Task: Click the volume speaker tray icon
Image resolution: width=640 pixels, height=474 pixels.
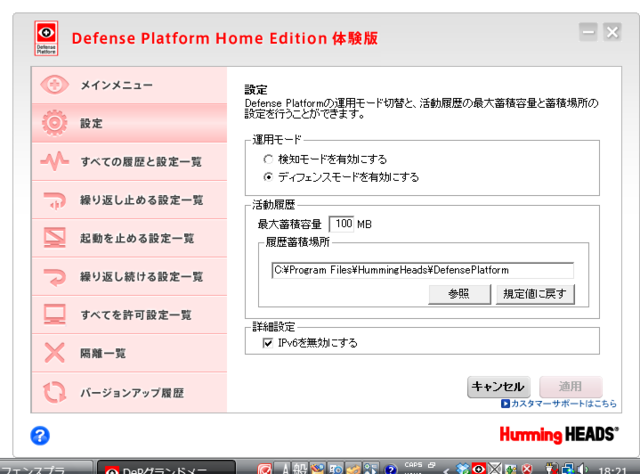Action: click(582, 469)
